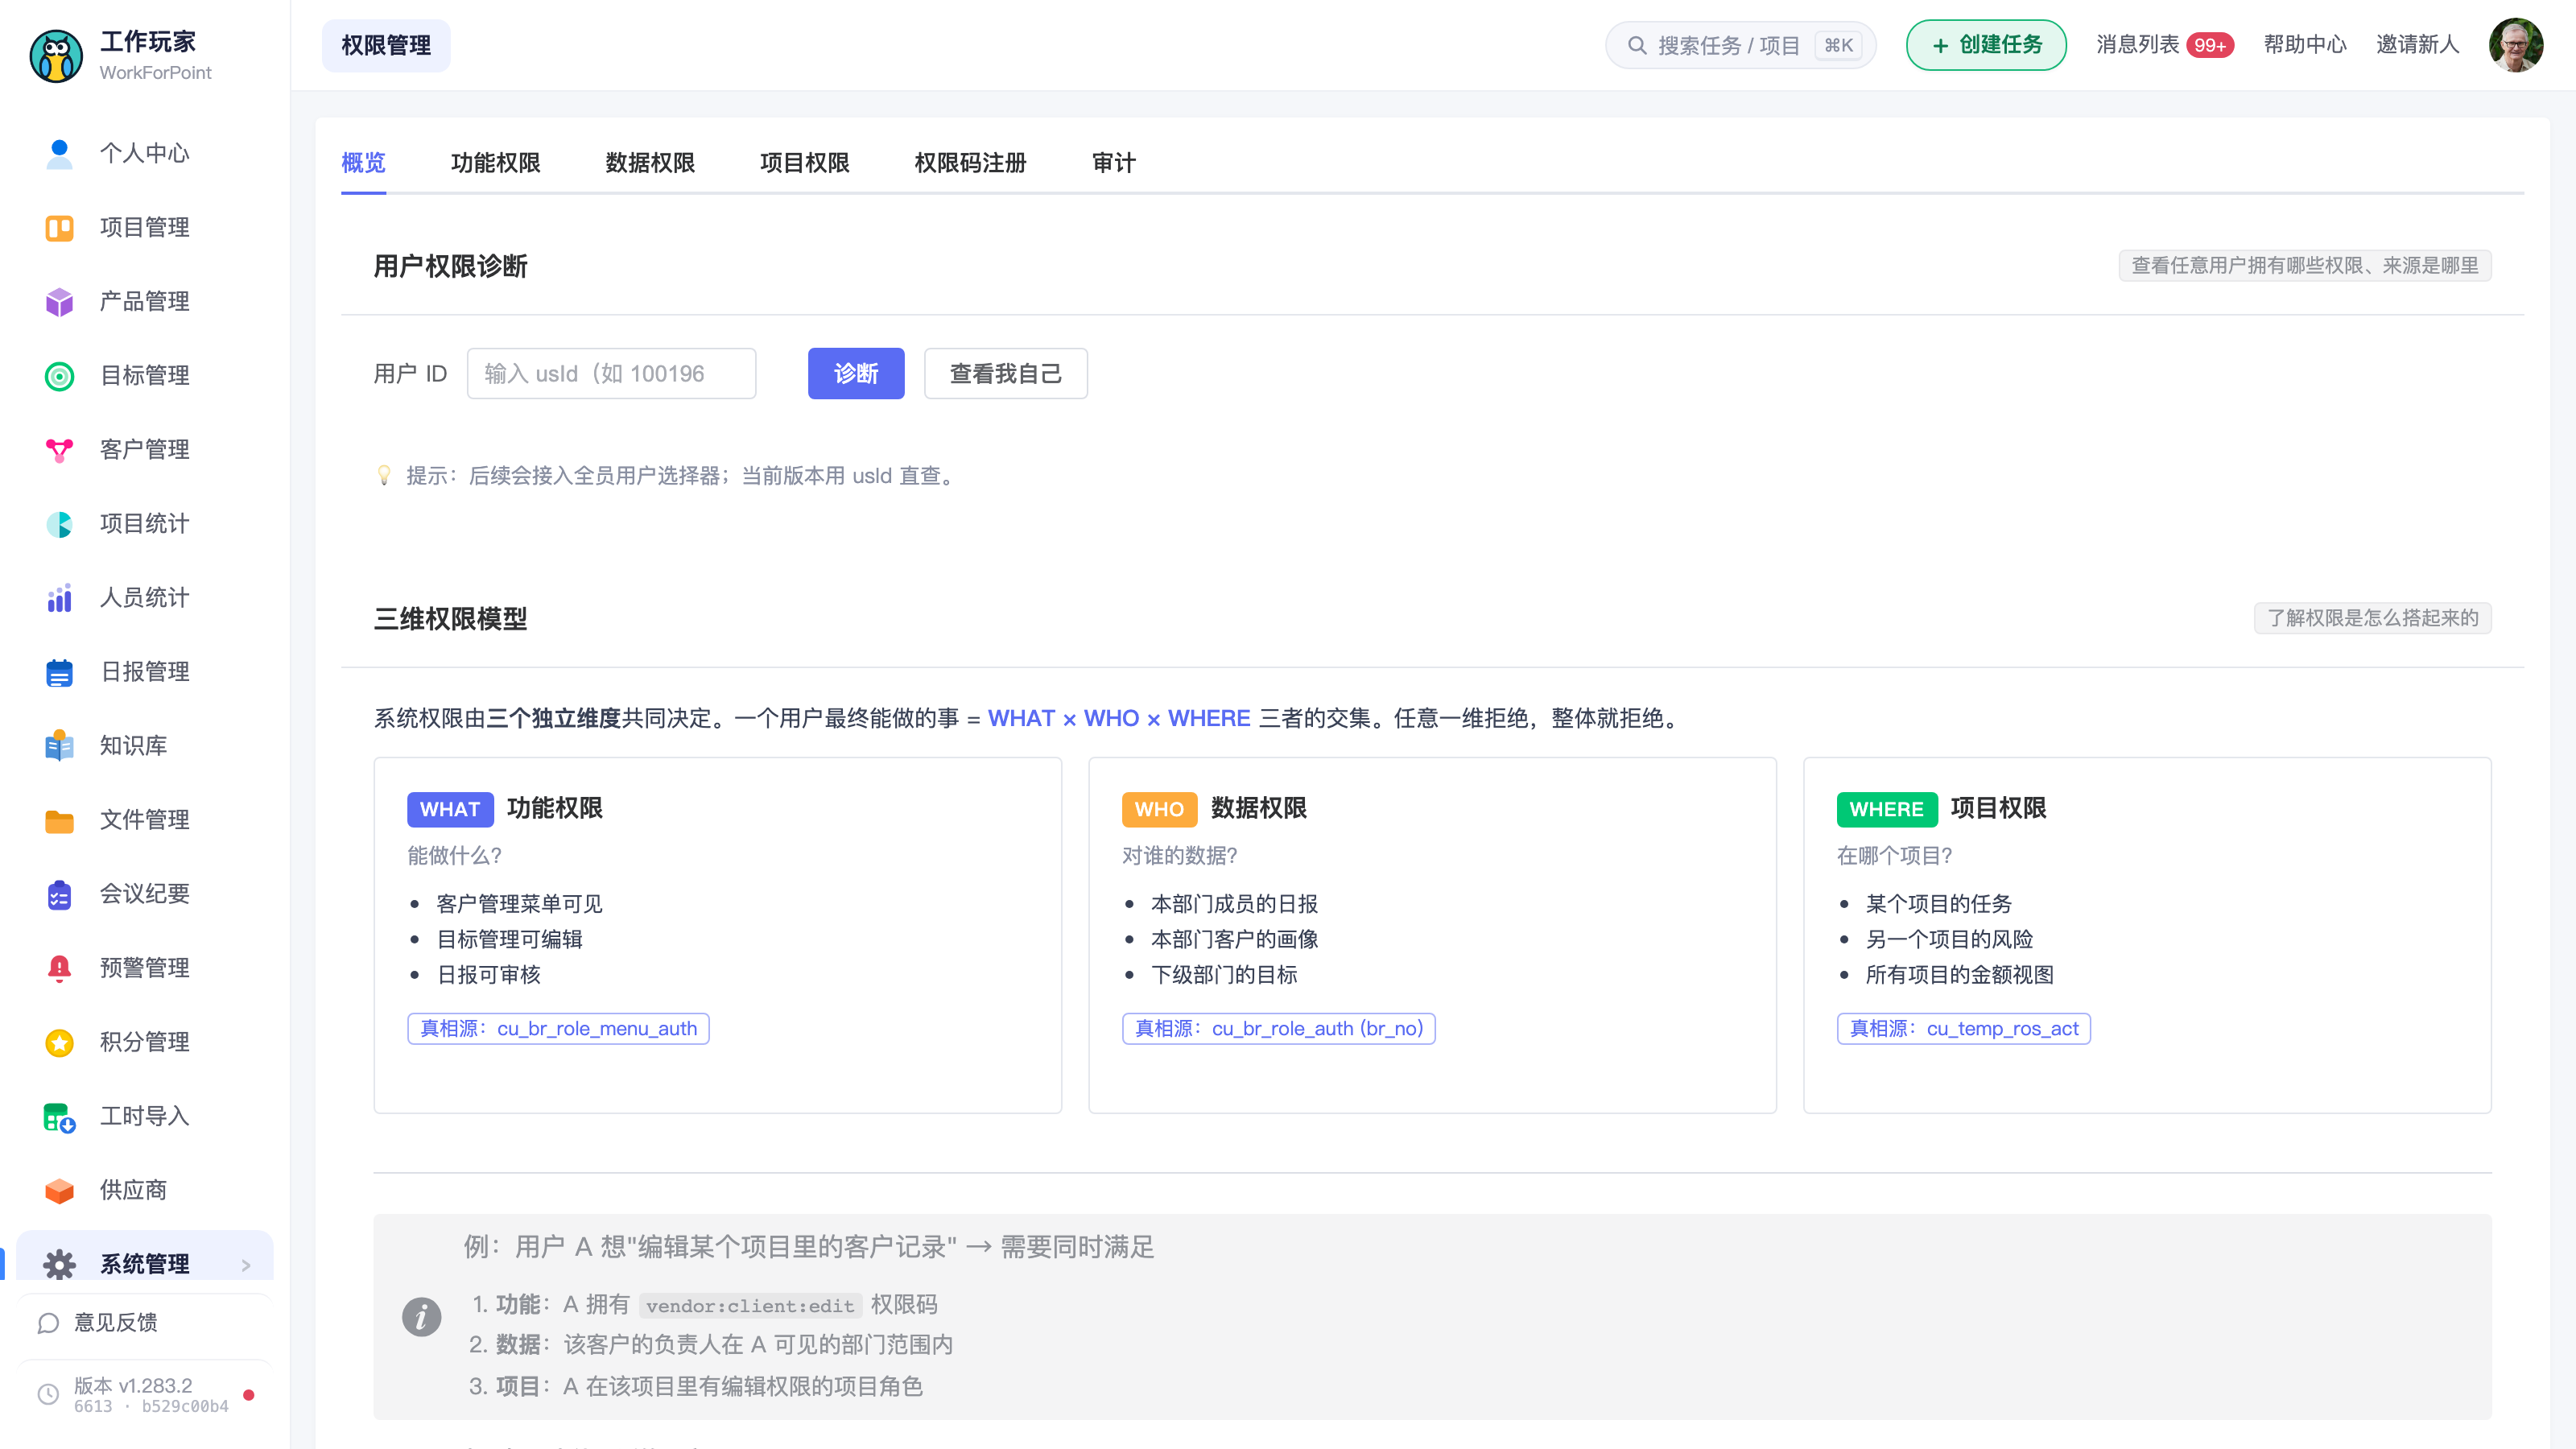Click the blue 诊断 button
The height and width of the screenshot is (1449, 2576).
click(856, 373)
